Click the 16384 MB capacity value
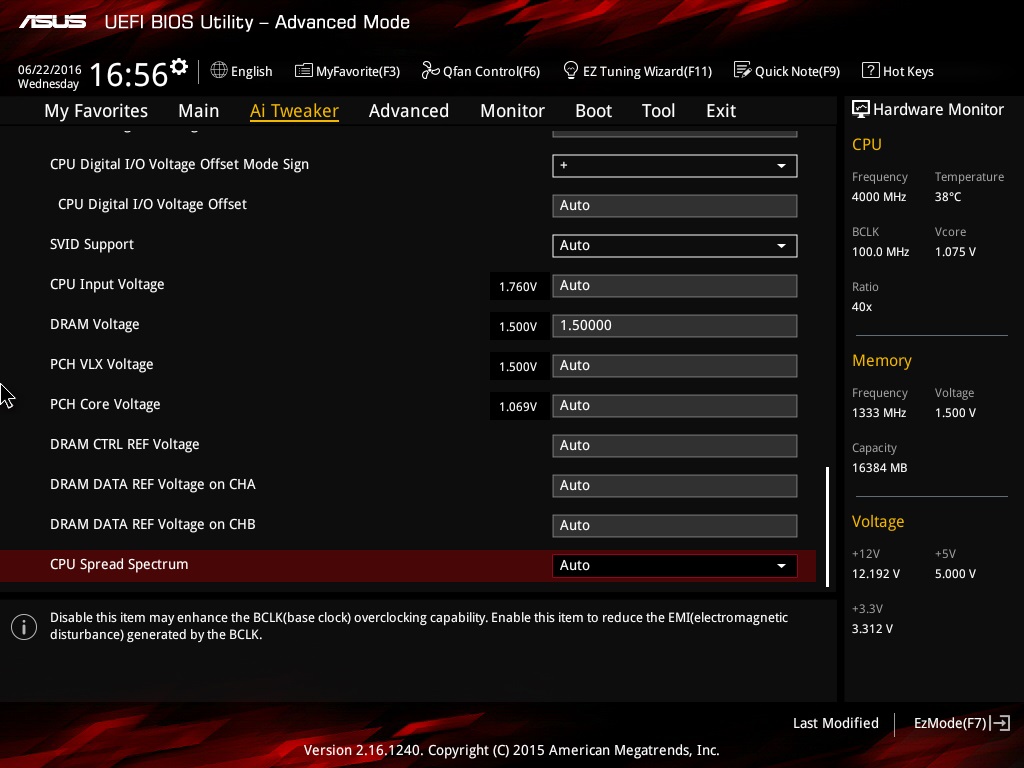The height and width of the screenshot is (768, 1024). [x=879, y=468]
